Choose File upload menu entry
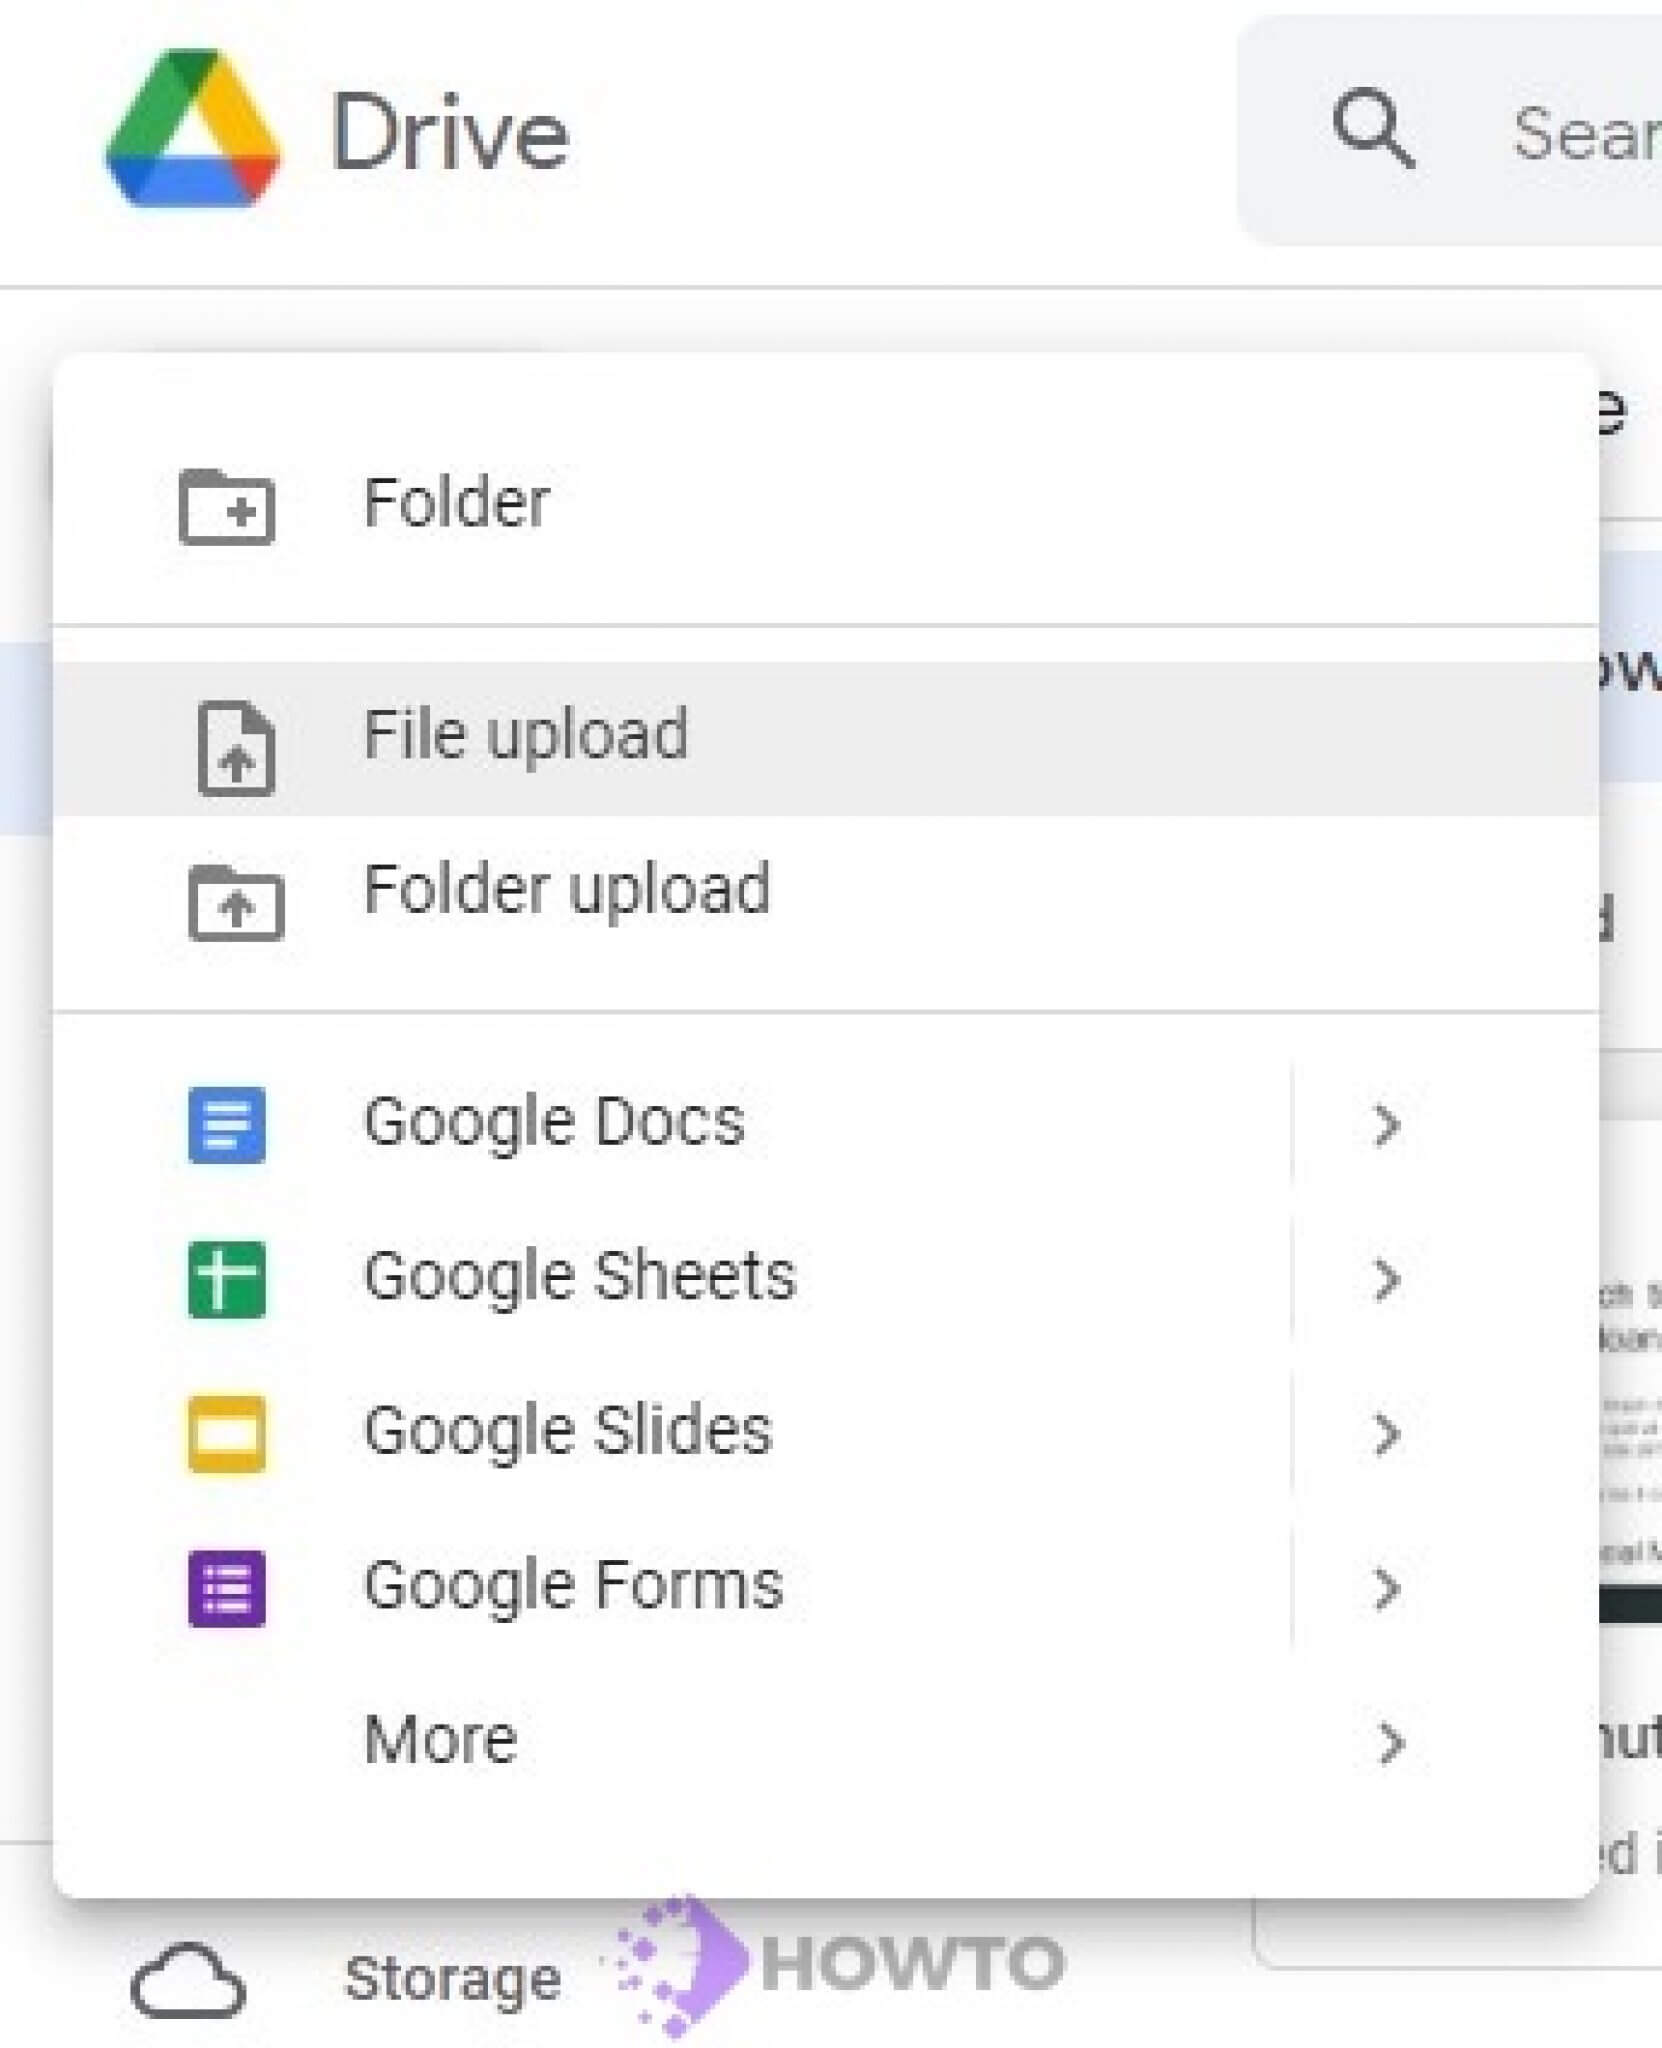Viewport: 1662px width, 2048px height. pyautogui.click(x=826, y=738)
